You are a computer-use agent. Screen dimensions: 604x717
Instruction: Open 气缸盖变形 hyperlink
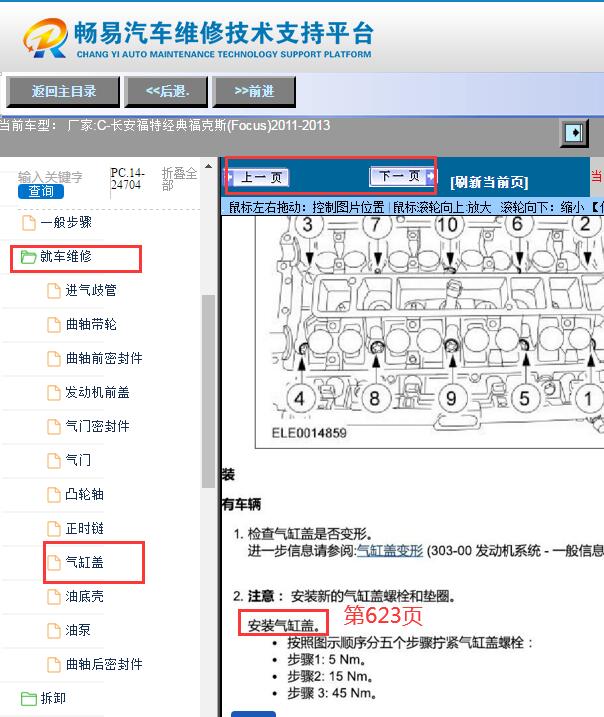390,551
